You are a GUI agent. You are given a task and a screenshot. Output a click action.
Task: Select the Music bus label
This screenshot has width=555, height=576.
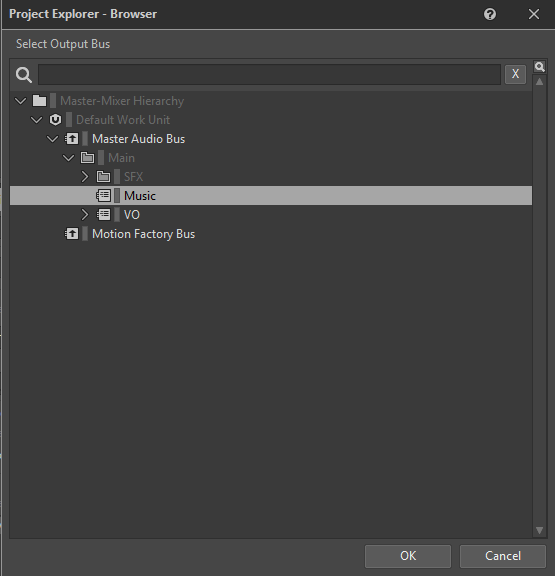(x=140, y=196)
